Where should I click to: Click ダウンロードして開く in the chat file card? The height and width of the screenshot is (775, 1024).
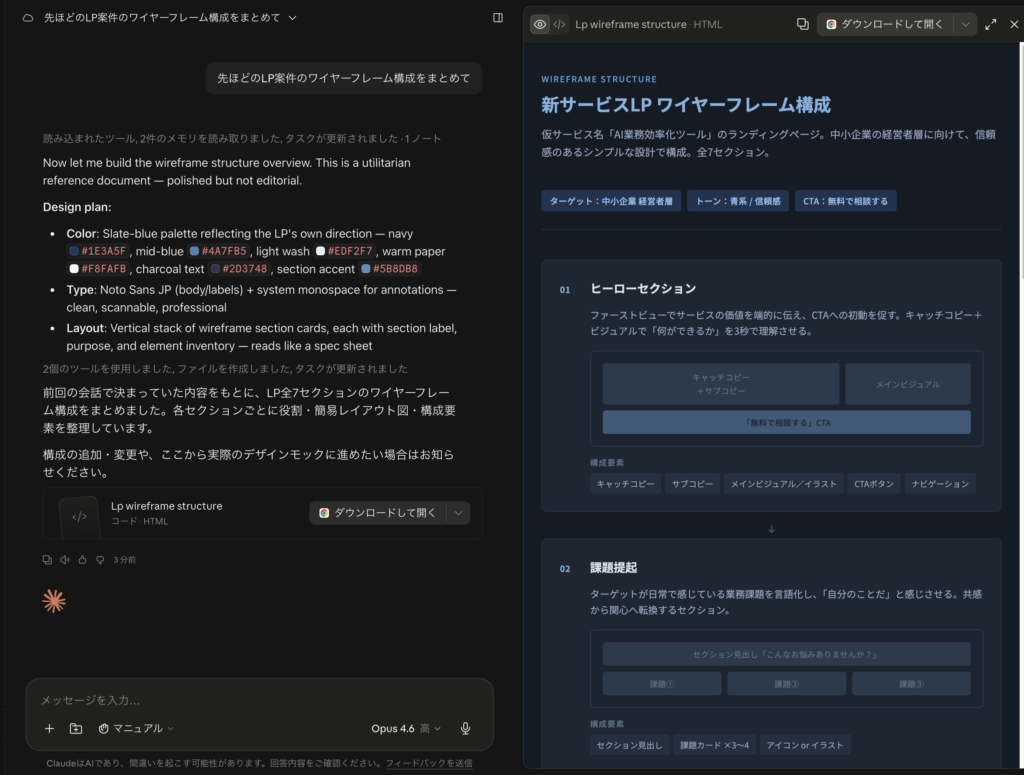pos(378,513)
